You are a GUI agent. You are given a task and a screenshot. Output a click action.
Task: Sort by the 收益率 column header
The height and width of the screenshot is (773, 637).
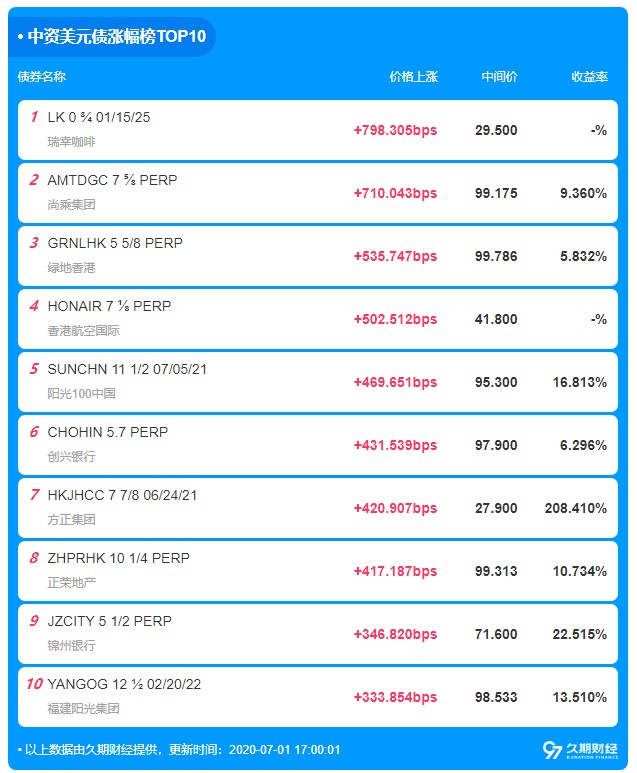coord(589,77)
